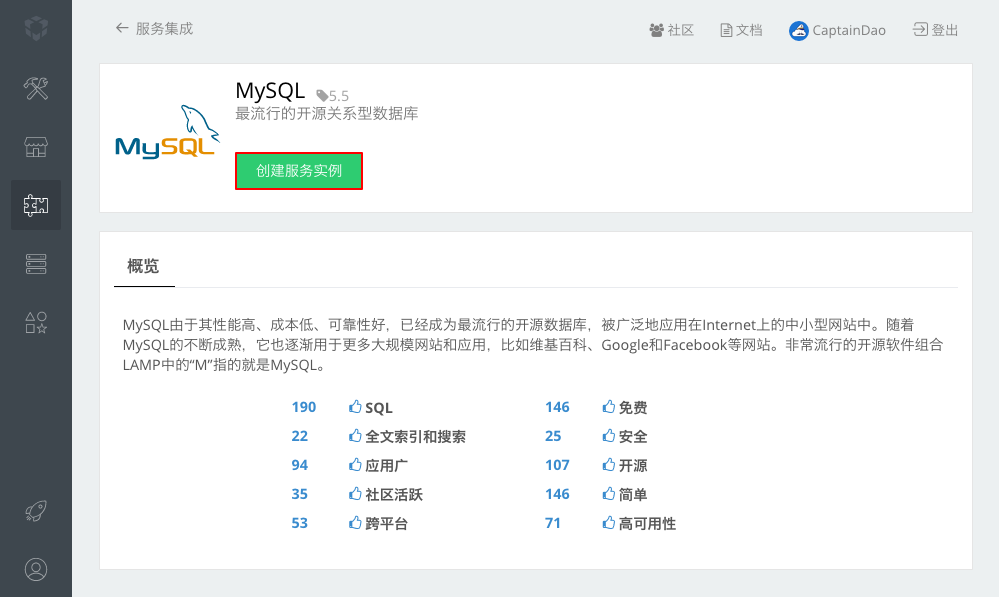Select the 概览 tab
Image resolution: width=999 pixels, height=597 pixels.
pos(144,266)
